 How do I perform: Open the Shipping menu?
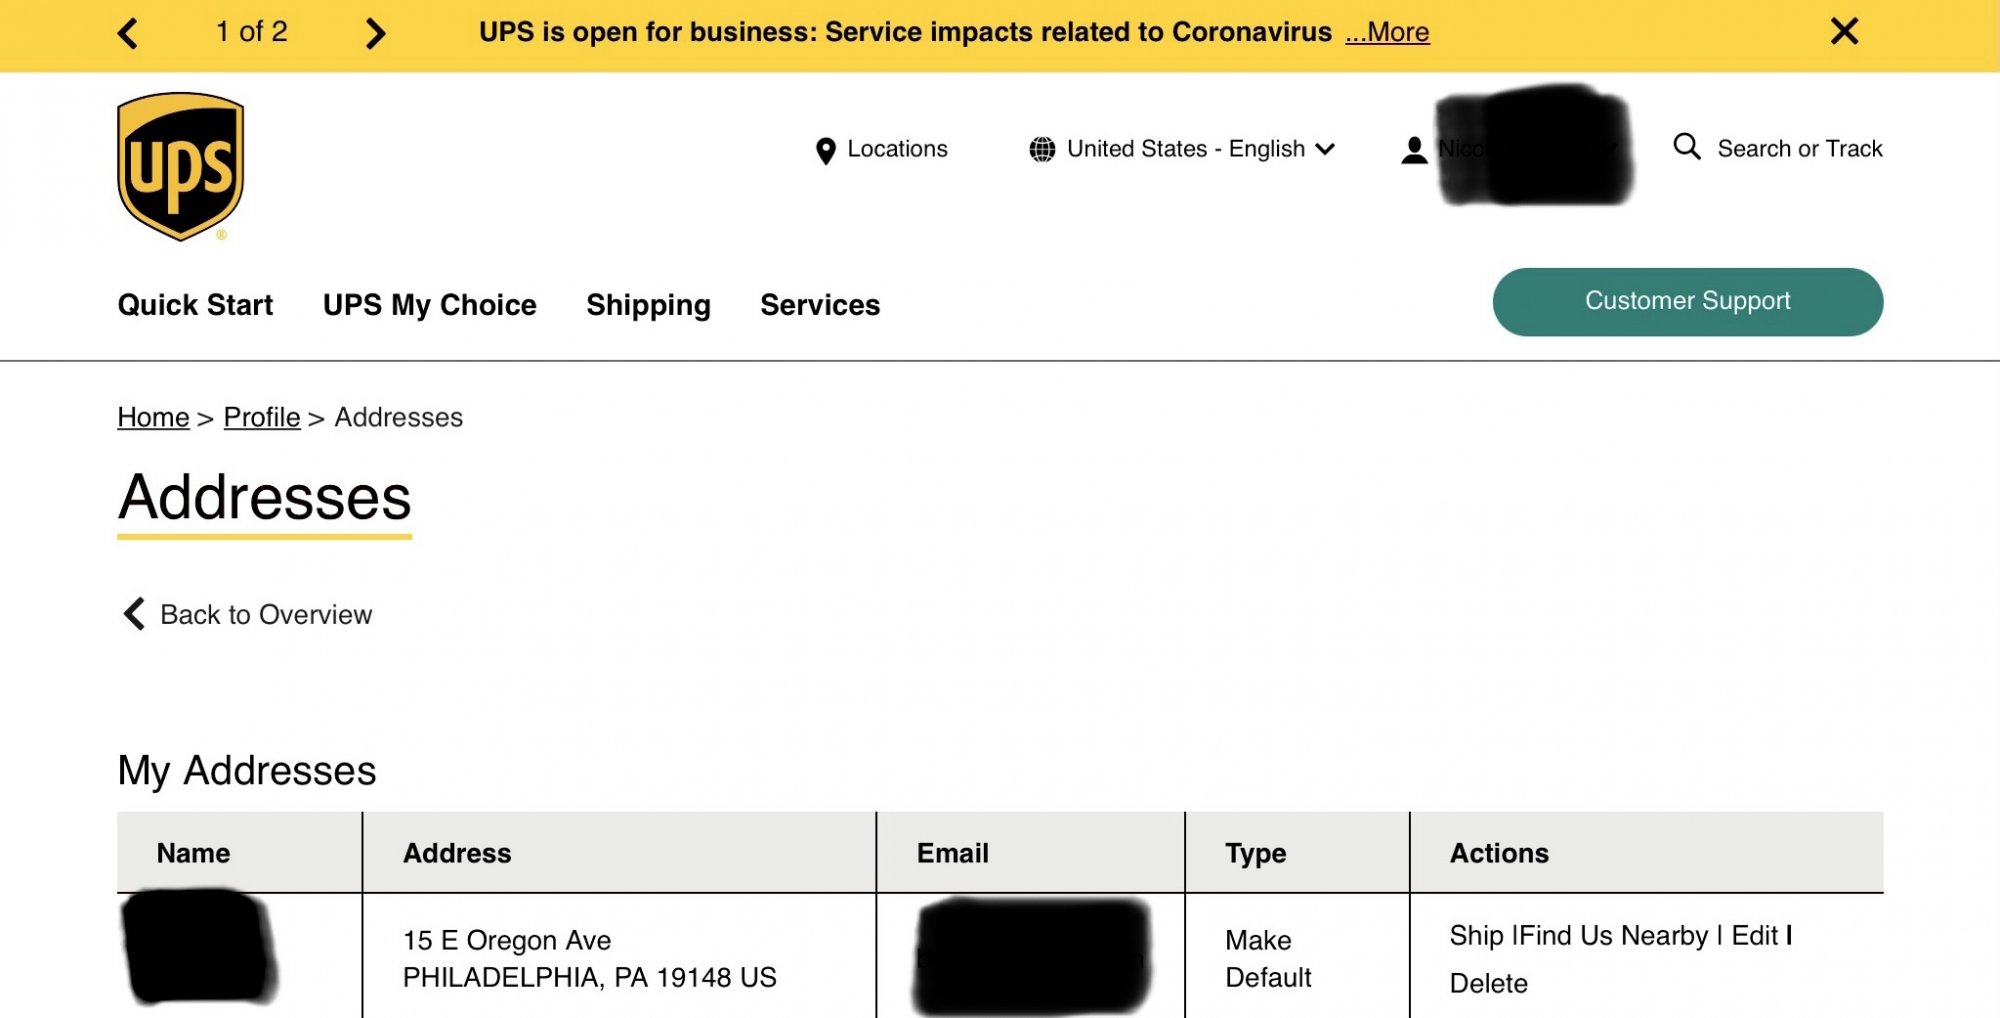[648, 305]
